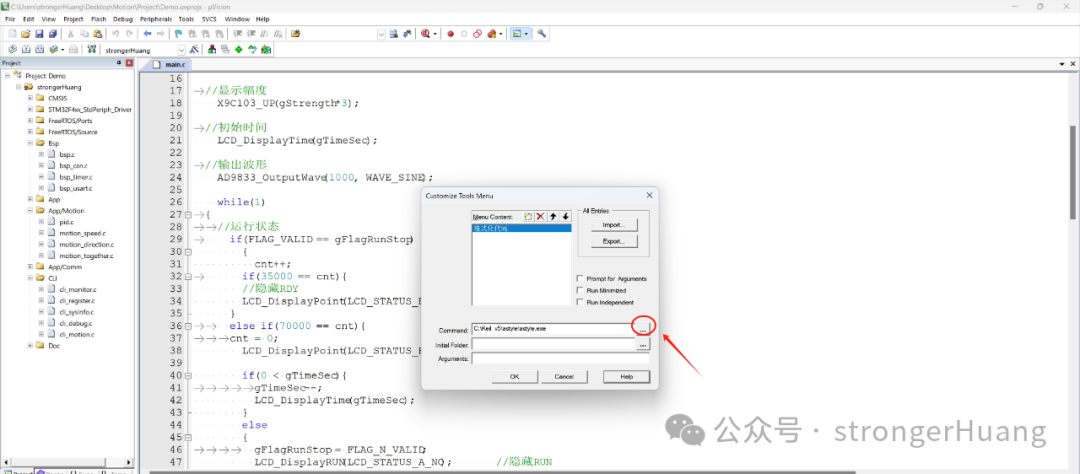The width and height of the screenshot is (1080, 474).
Task: Click the Save All icon
Action: pos(52,34)
